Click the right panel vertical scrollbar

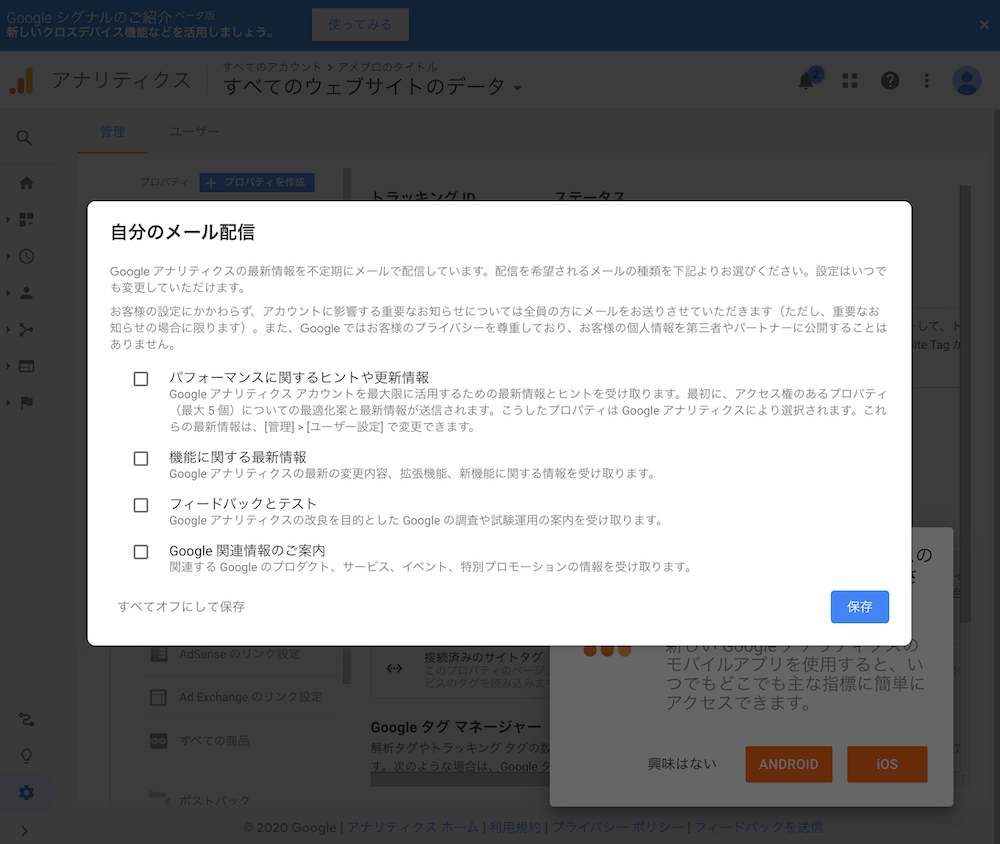[x=965, y=404]
